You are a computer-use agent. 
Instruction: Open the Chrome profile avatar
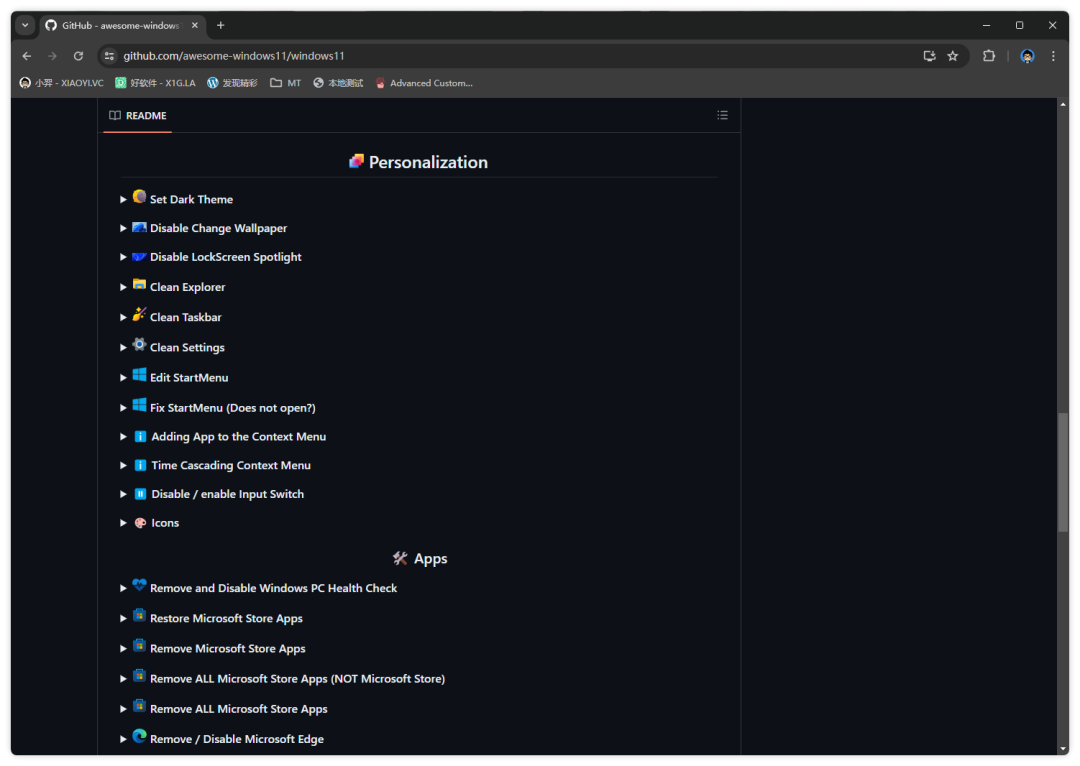1027,56
